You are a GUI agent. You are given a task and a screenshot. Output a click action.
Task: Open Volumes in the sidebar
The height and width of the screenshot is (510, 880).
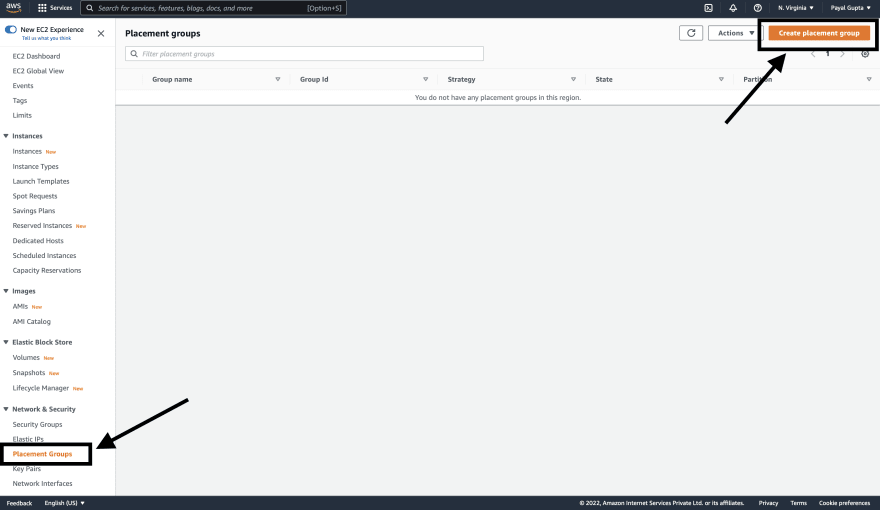click(26, 357)
